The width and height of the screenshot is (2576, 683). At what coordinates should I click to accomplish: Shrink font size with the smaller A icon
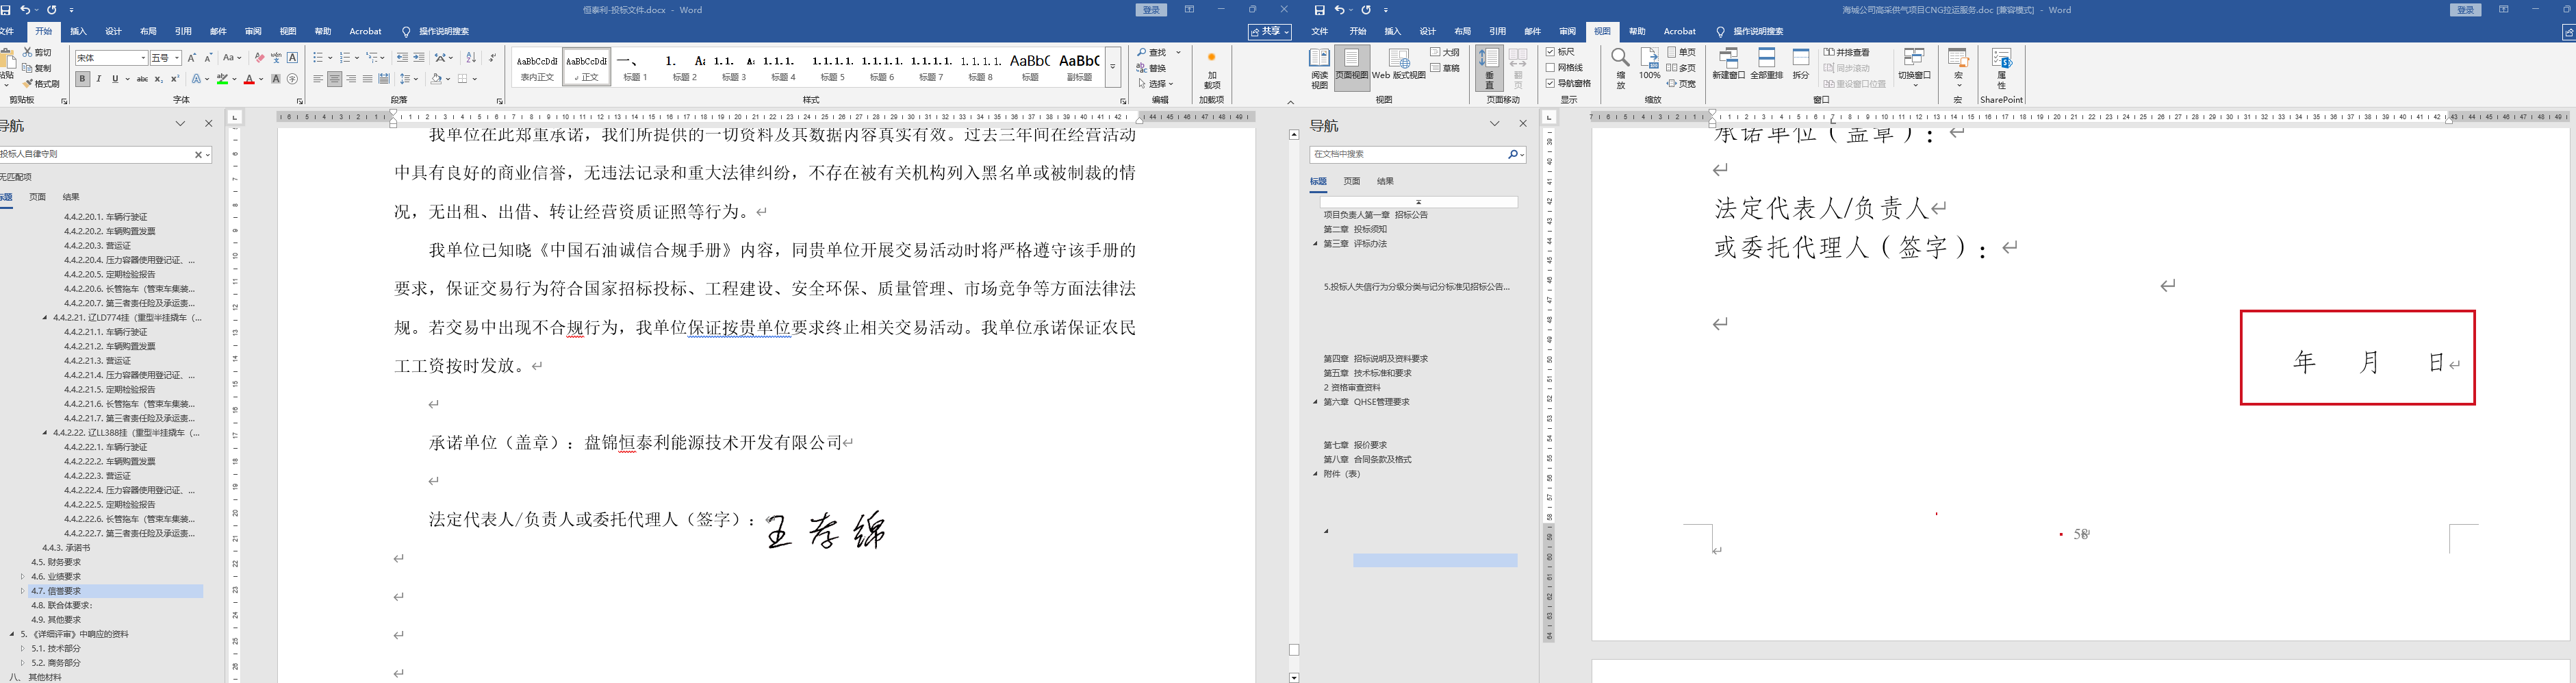pos(208,58)
